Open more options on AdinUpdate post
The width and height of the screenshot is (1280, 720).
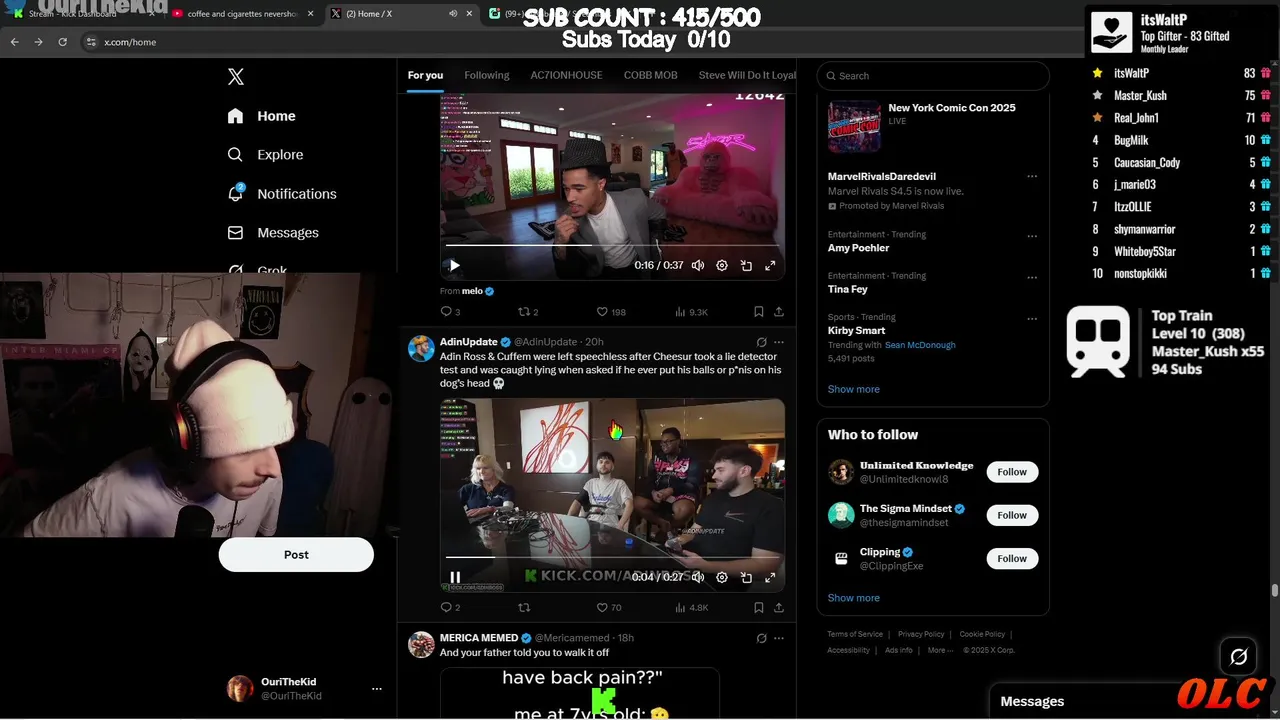coord(779,342)
